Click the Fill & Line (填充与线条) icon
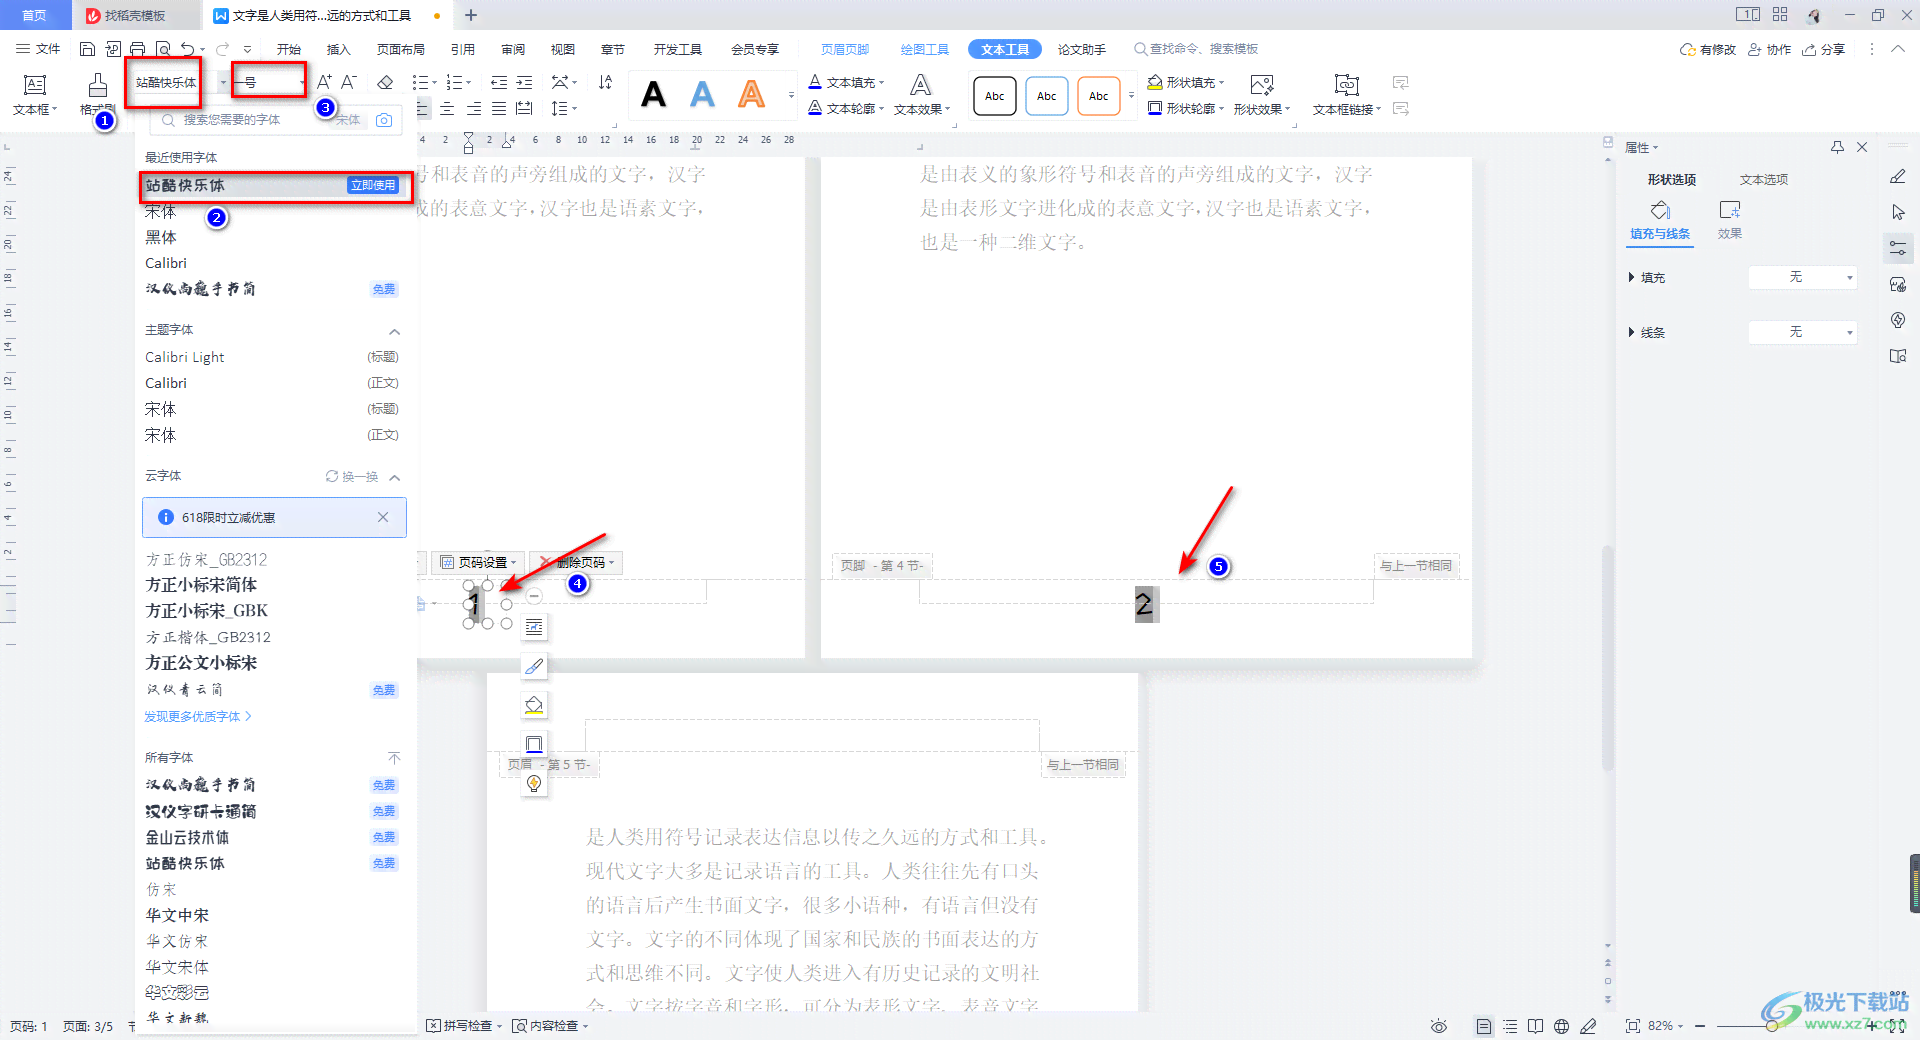 click(x=1660, y=210)
